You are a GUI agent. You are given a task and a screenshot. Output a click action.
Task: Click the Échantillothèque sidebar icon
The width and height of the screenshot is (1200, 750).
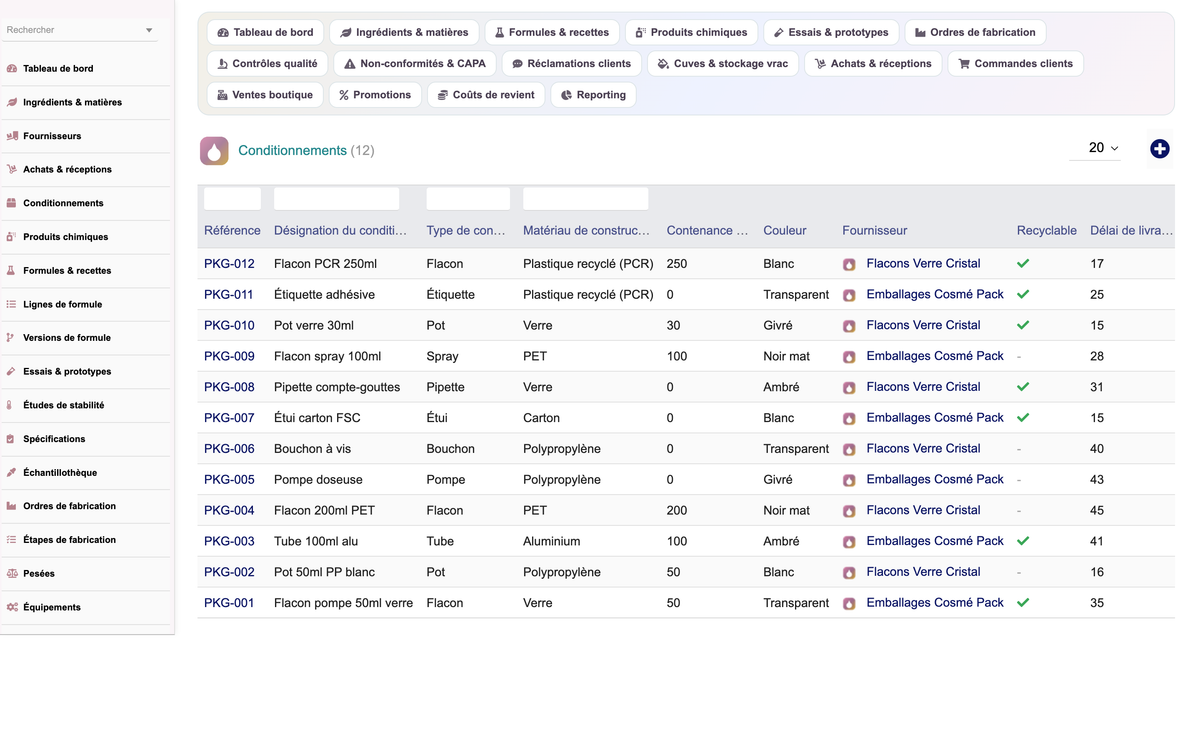coord(12,473)
